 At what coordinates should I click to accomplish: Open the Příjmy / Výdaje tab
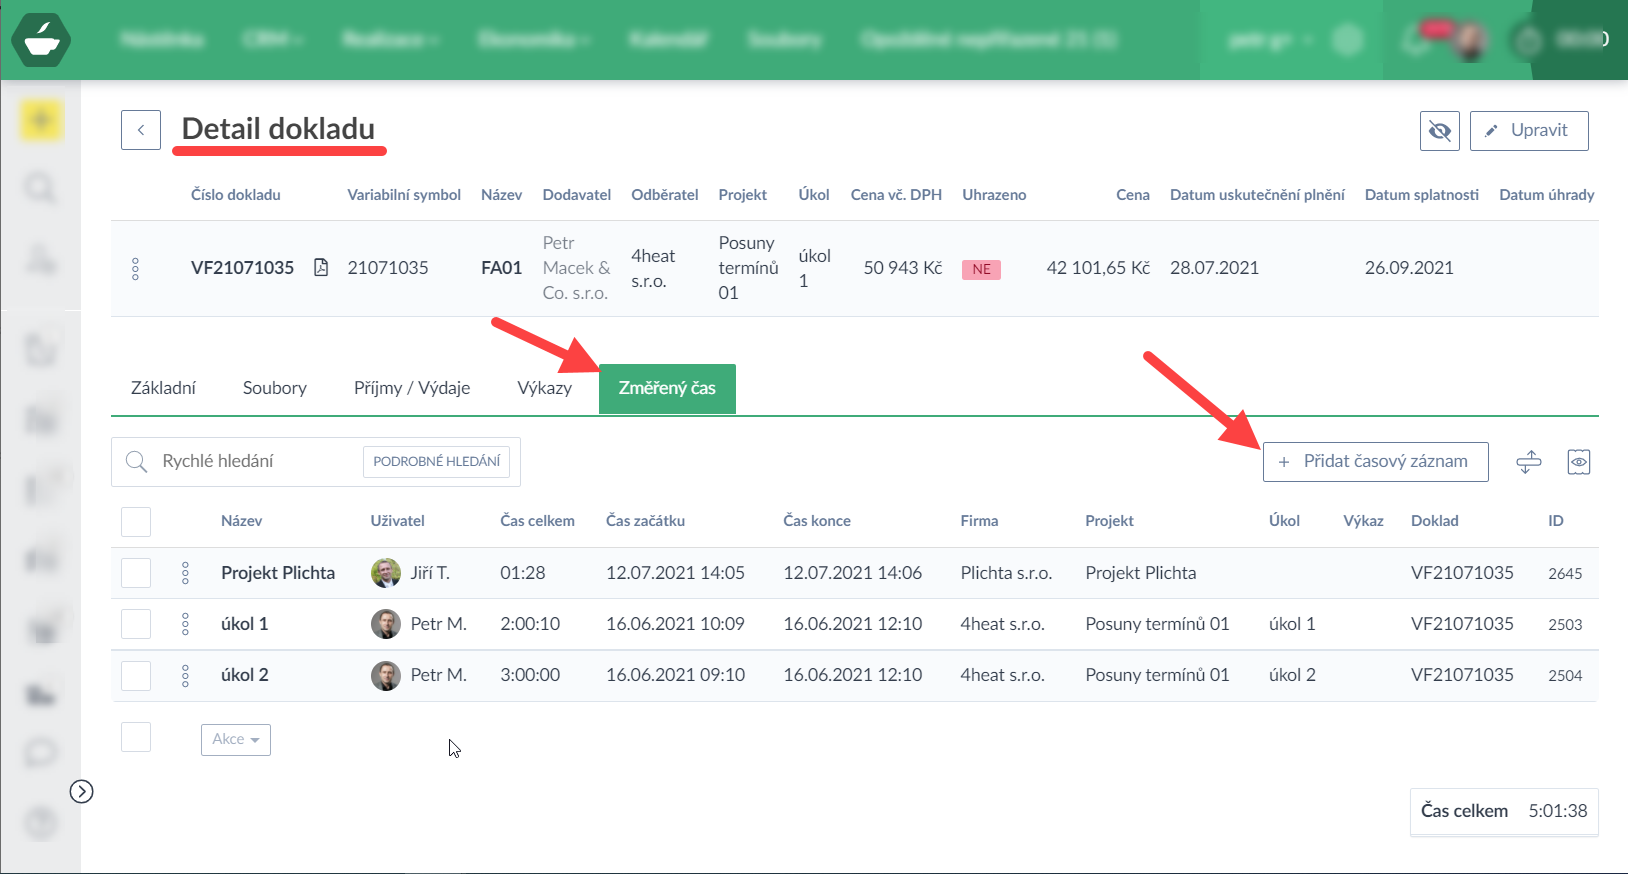point(411,388)
